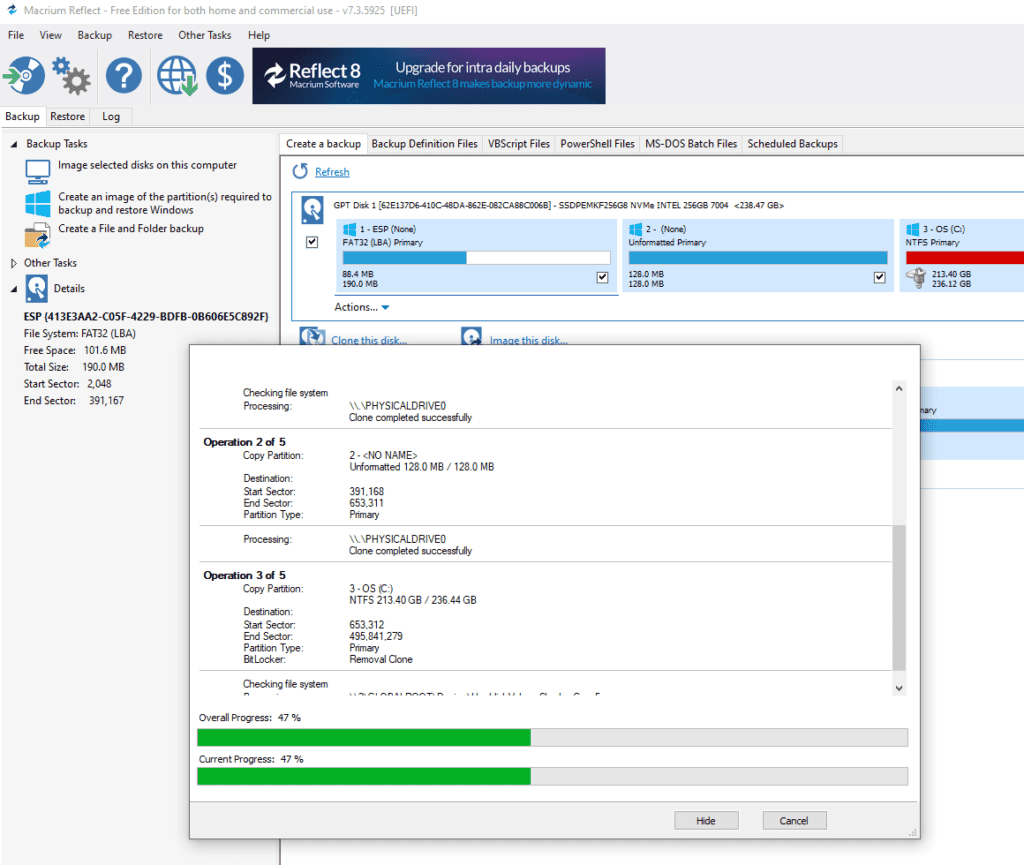Click the OS (C:) partition Windows flag icon
The width and height of the screenshot is (1024, 865).
[912, 229]
